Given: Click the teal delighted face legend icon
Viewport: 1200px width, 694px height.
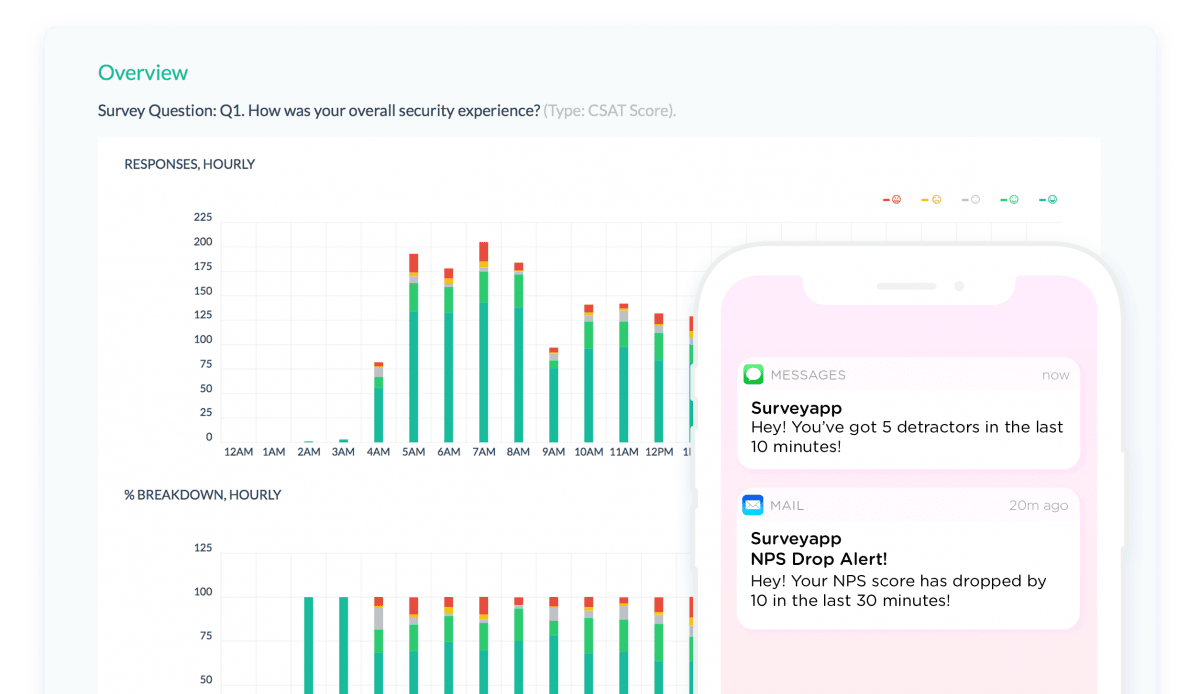Looking at the screenshot, I should [x=1051, y=199].
